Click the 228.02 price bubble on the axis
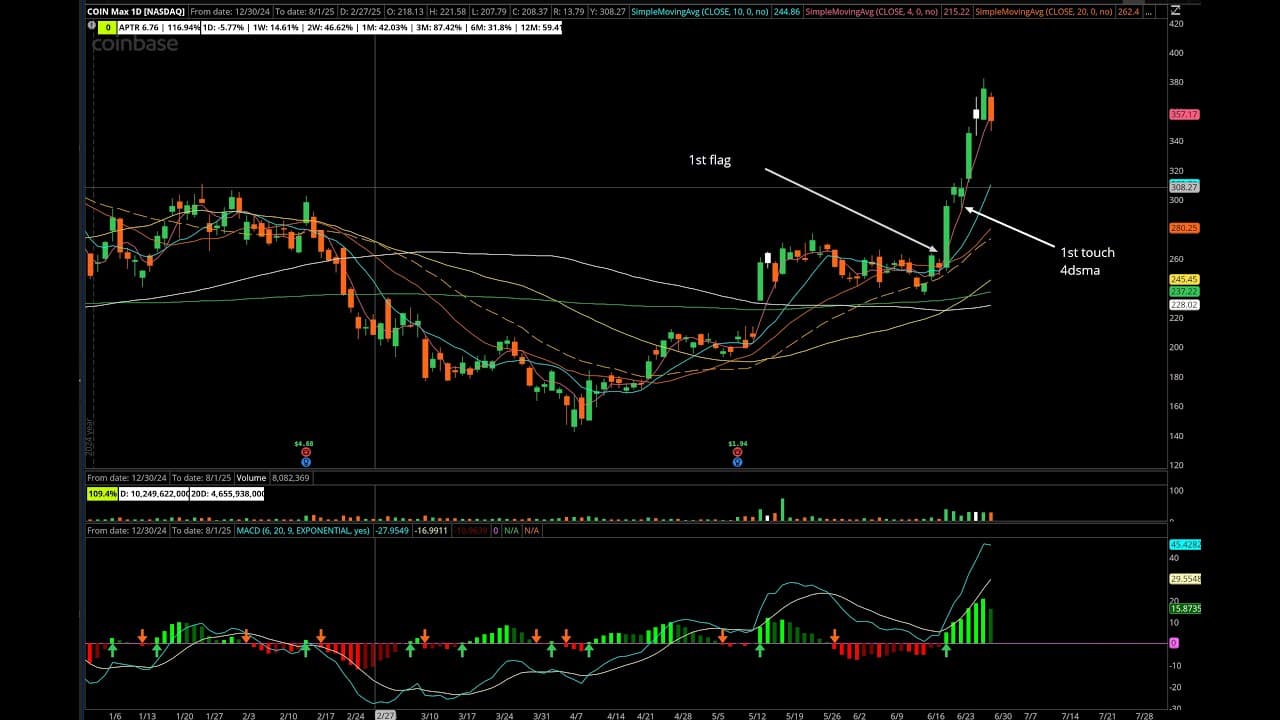This screenshot has height=720, width=1280. pyautogui.click(x=1184, y=305)
